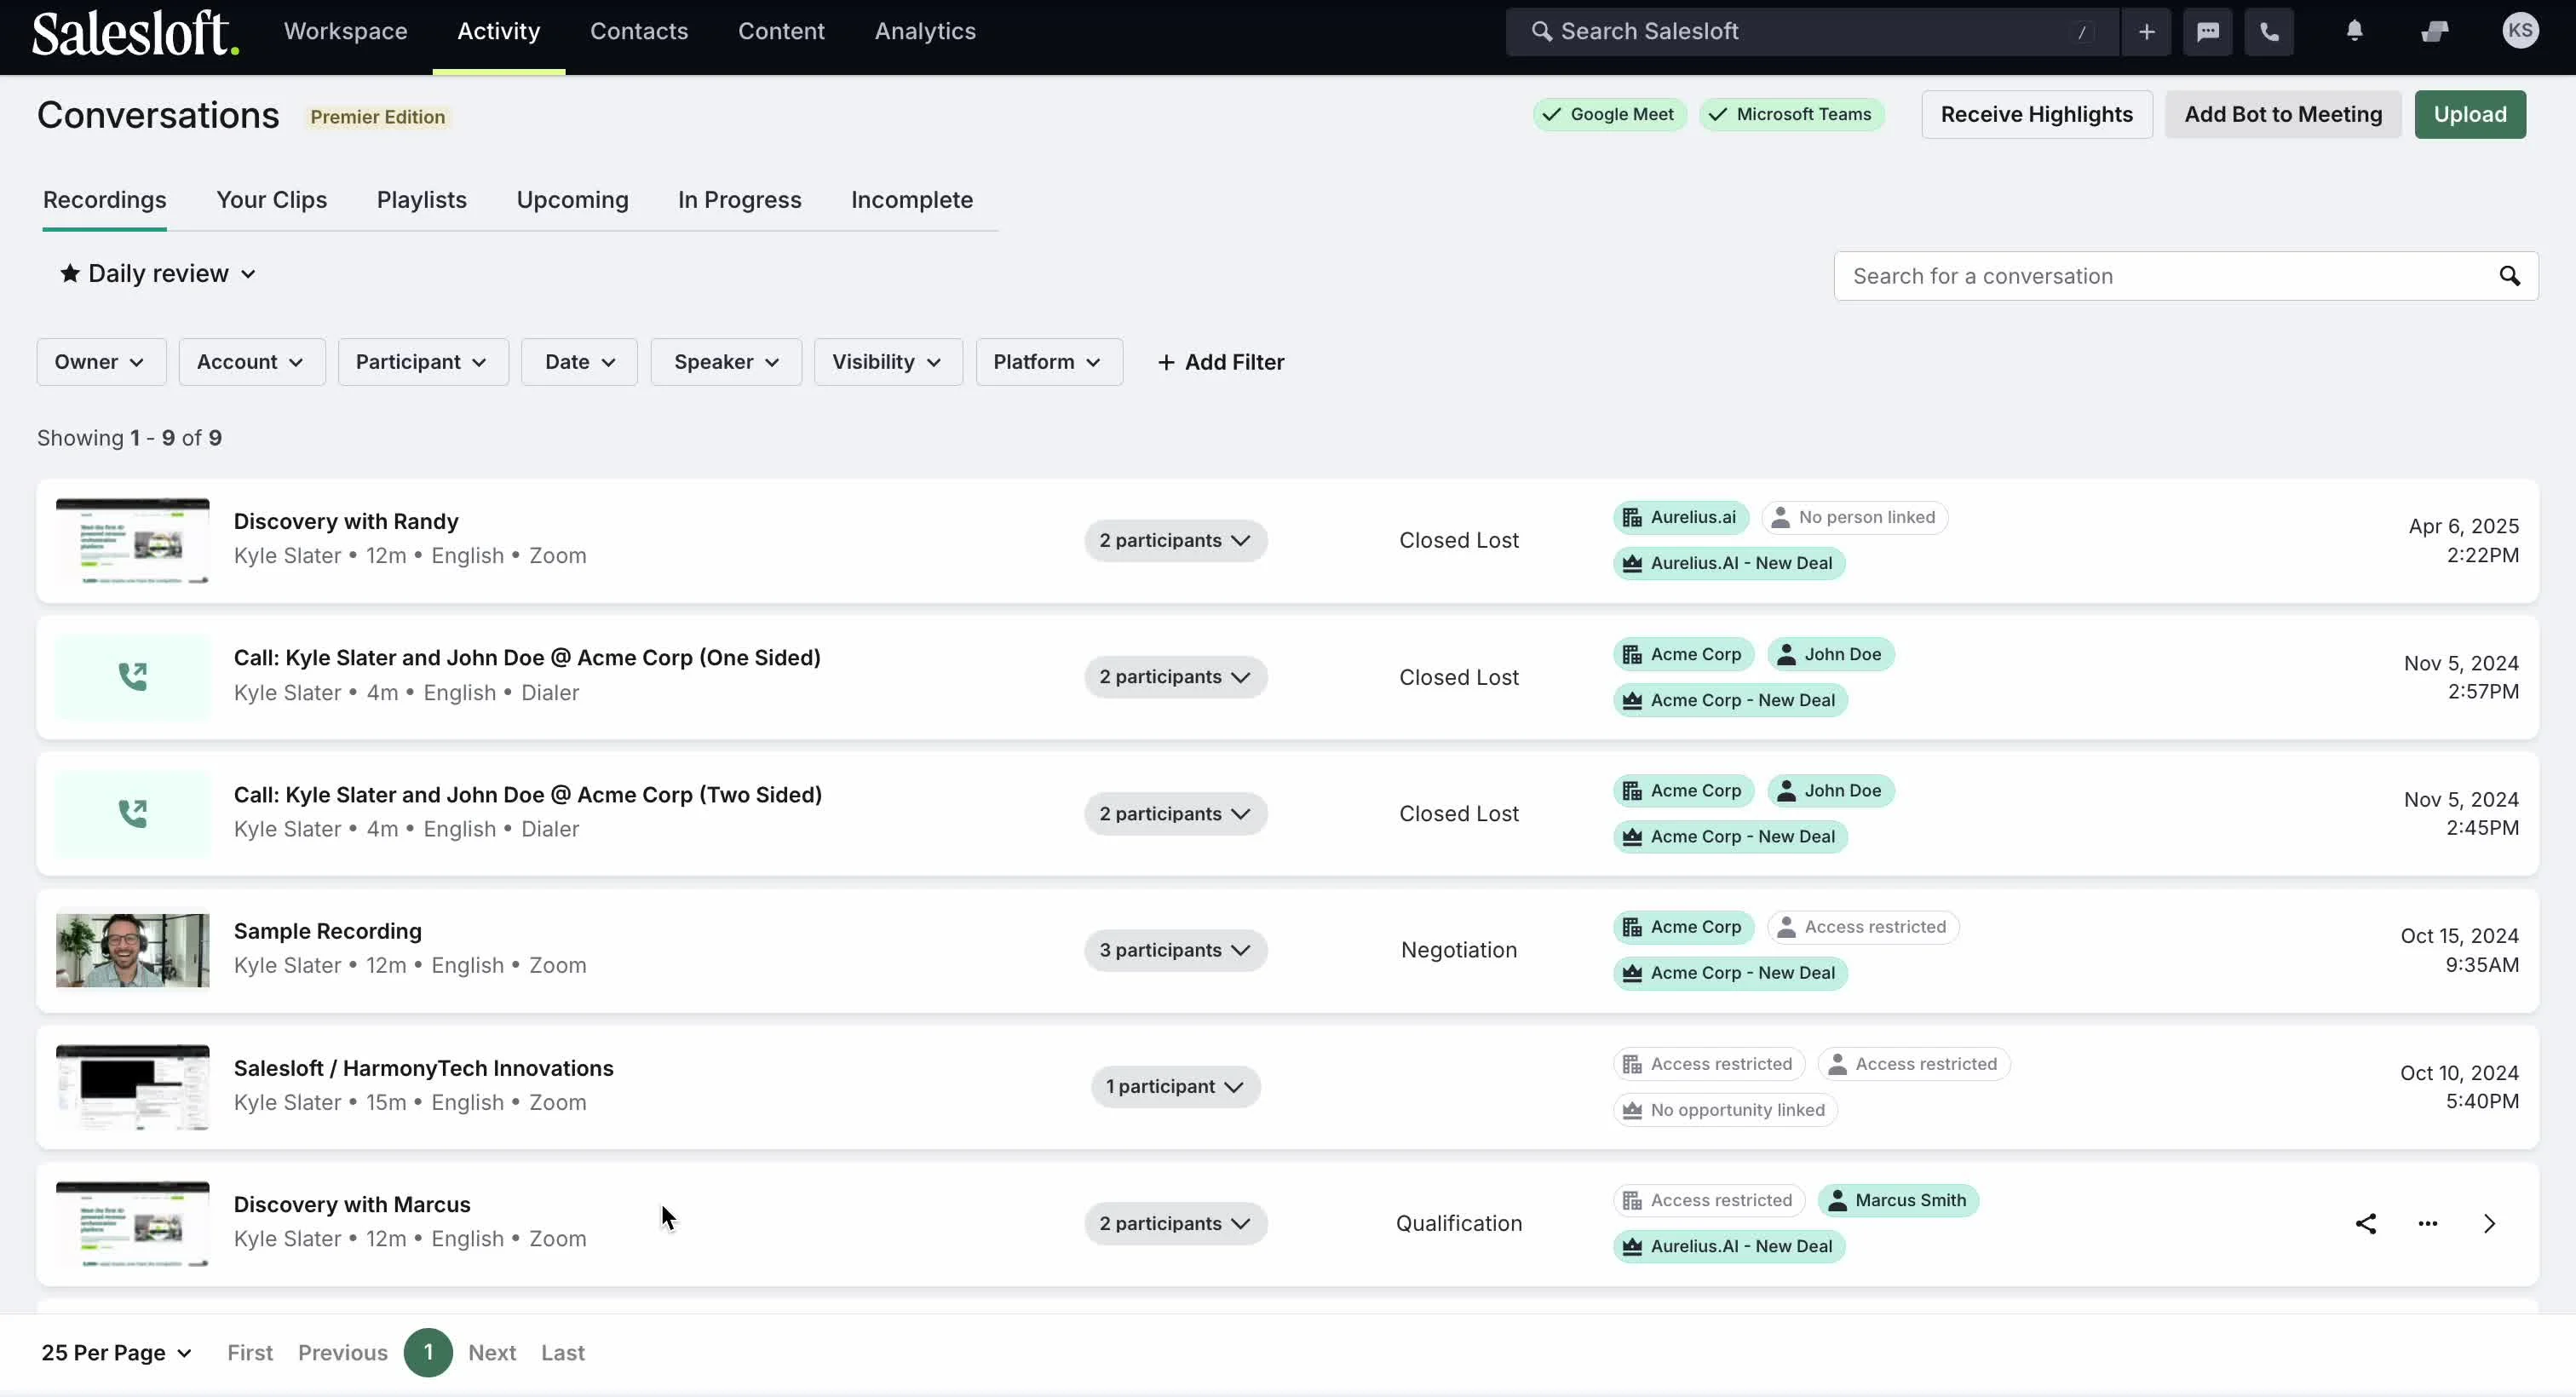Click the search magnifier in conversation search
The width and height of the screenshot is (2576, 1397).
[2509, 276]
